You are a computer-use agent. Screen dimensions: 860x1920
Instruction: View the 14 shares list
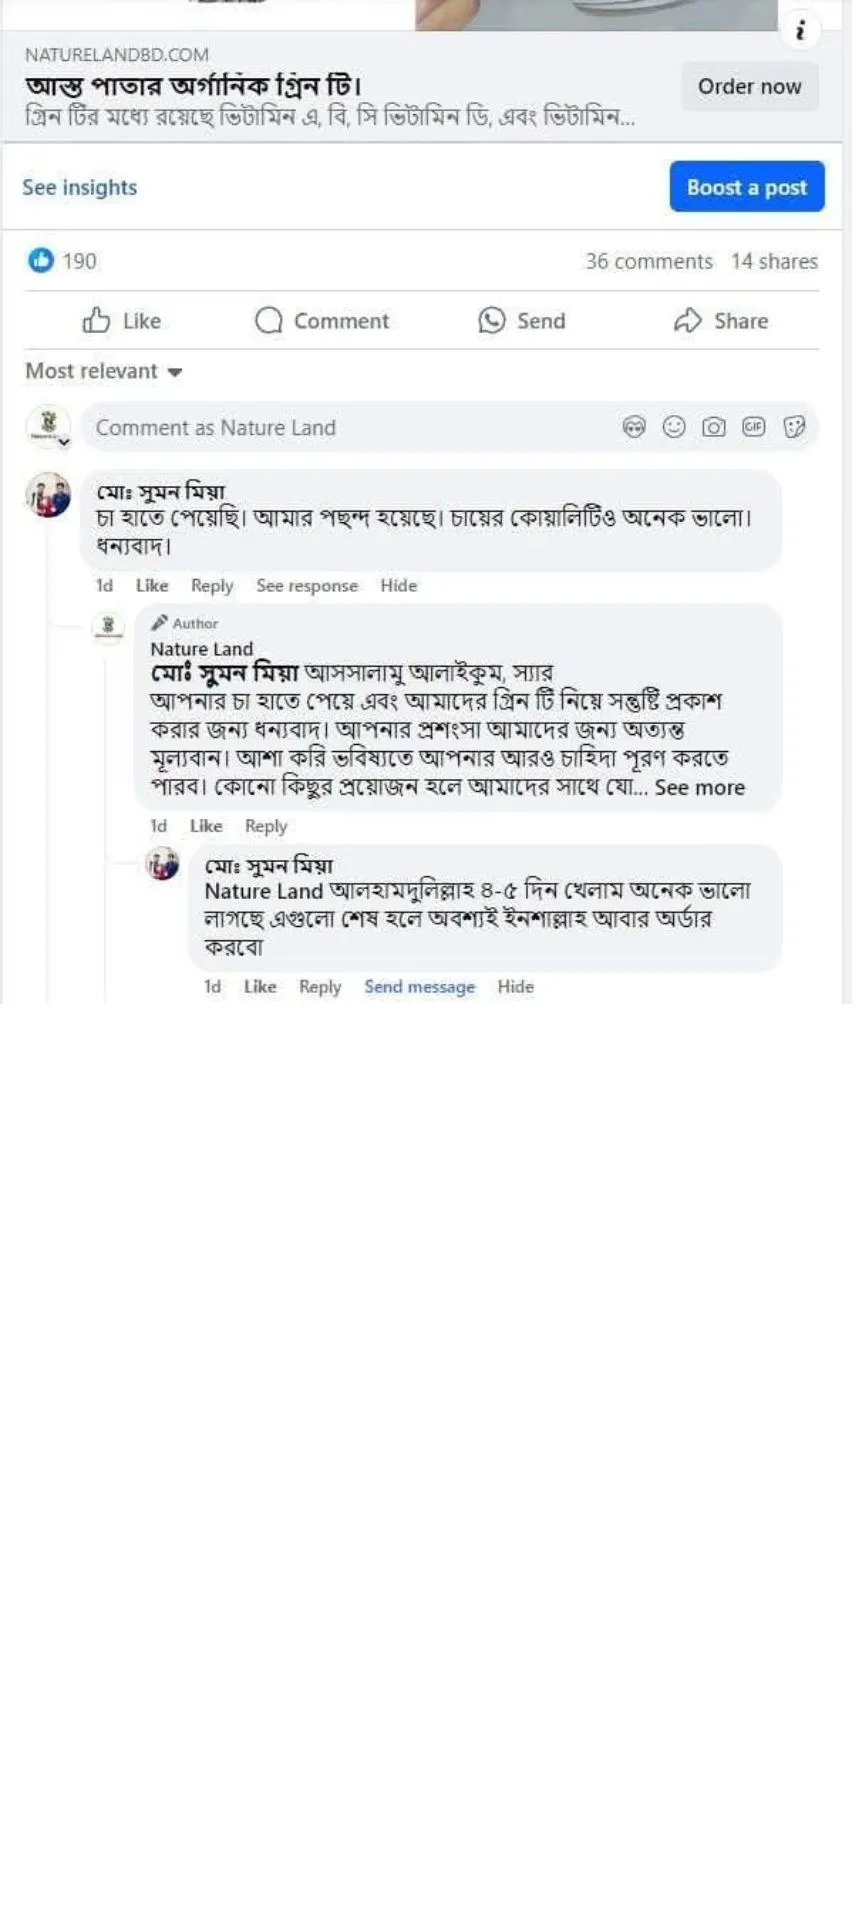tap(774, 262)
